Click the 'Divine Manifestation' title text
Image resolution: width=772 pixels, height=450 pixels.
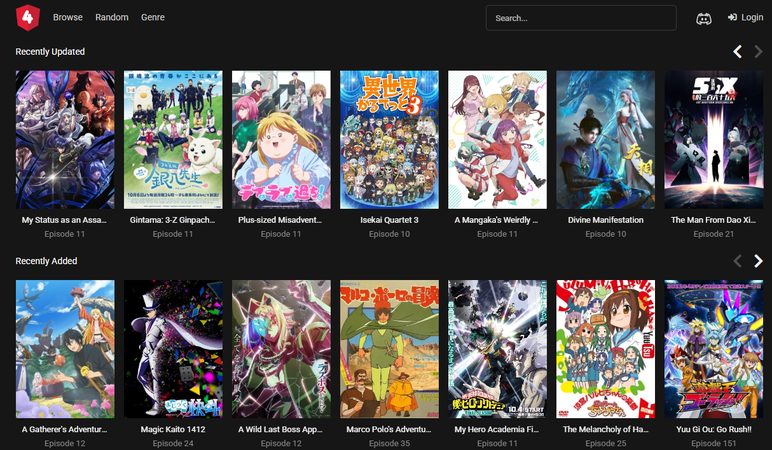point(606,220)
